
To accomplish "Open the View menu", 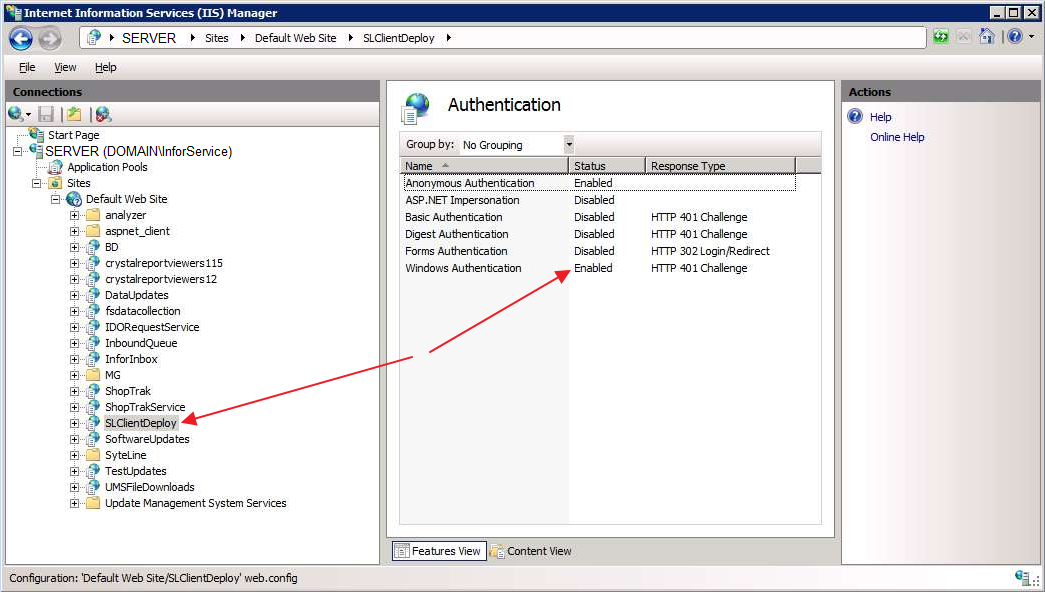I will (x=65, y=67).
